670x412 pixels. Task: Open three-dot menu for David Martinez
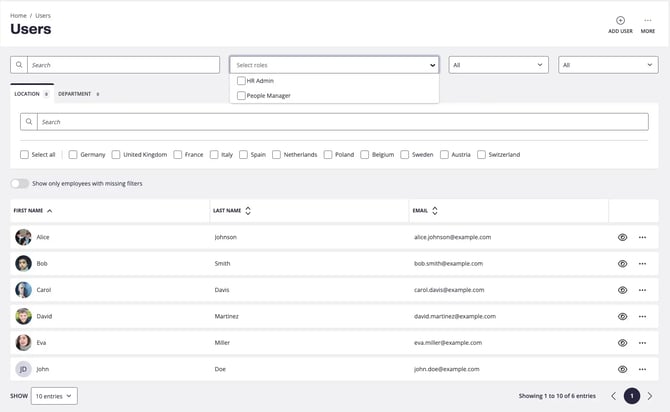pyautogui.click(x=642, y=317)
